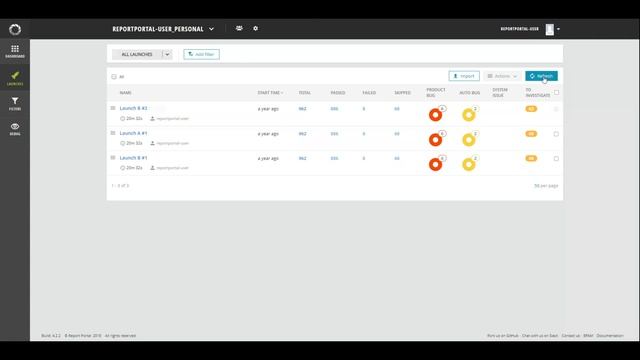This screenshot has width=640, height=360.
Task: Click Product Bug donut for Launch B #1
Action: coord(436,164)
